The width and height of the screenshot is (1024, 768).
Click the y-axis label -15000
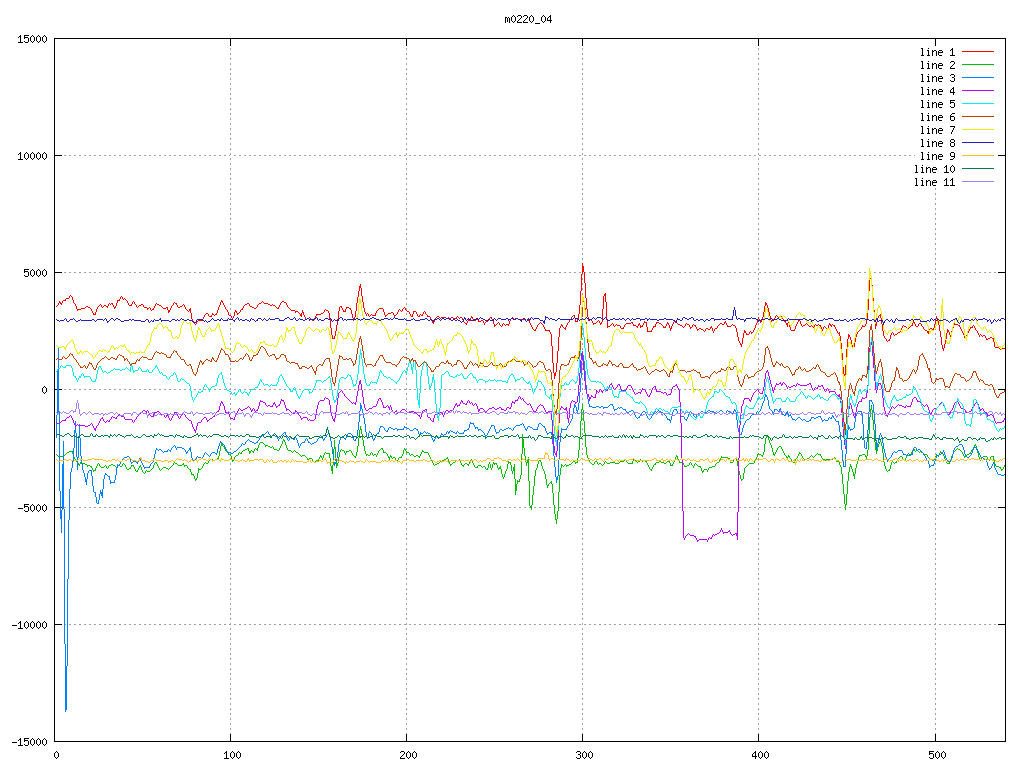tap(30, 742)
